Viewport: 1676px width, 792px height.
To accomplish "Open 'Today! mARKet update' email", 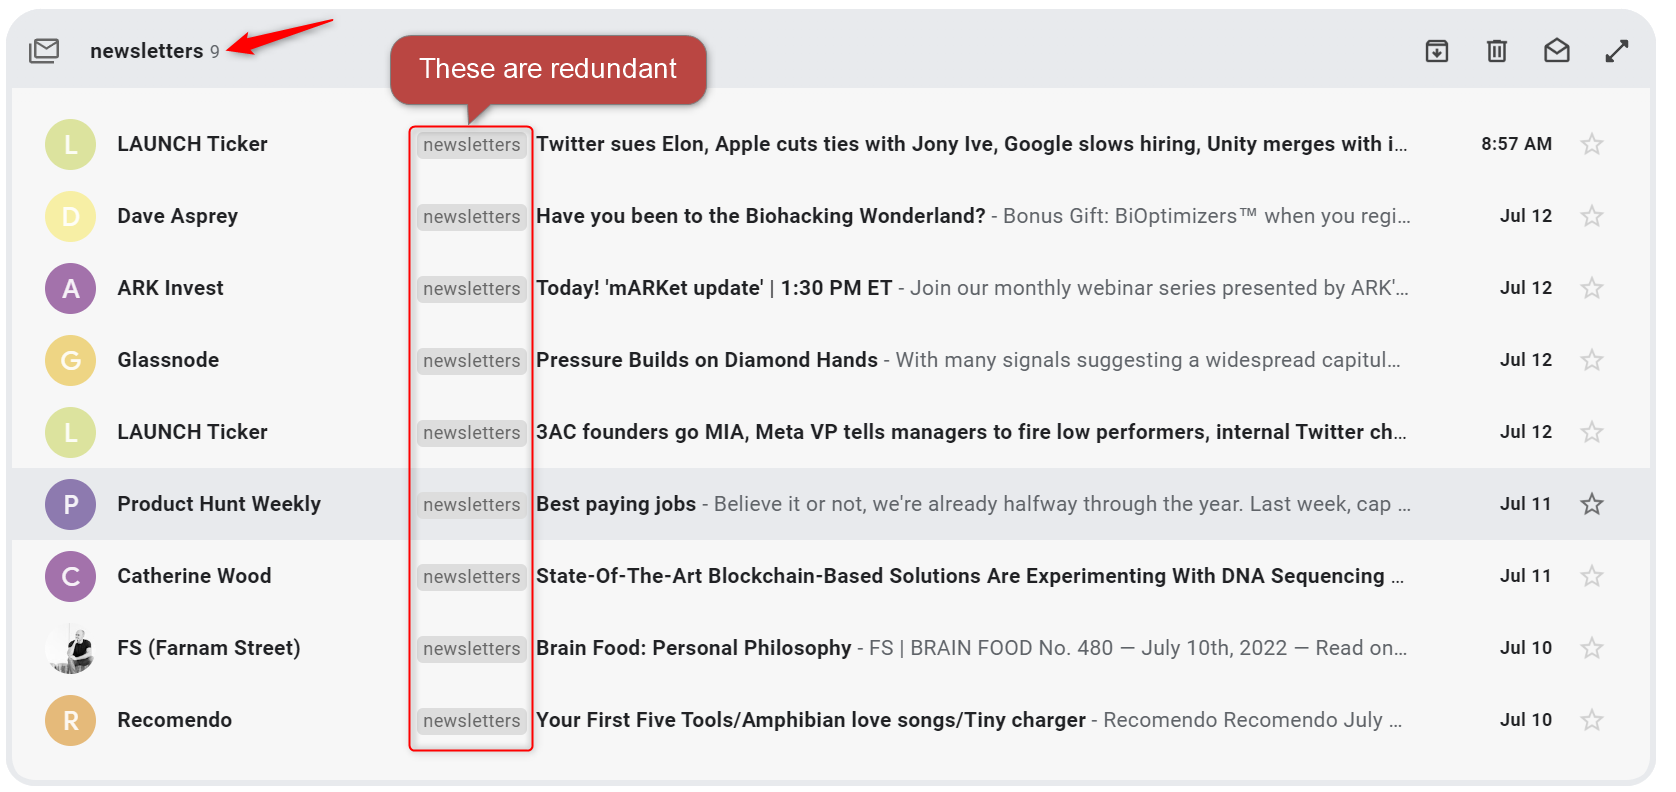I will (x=714, y=288).
